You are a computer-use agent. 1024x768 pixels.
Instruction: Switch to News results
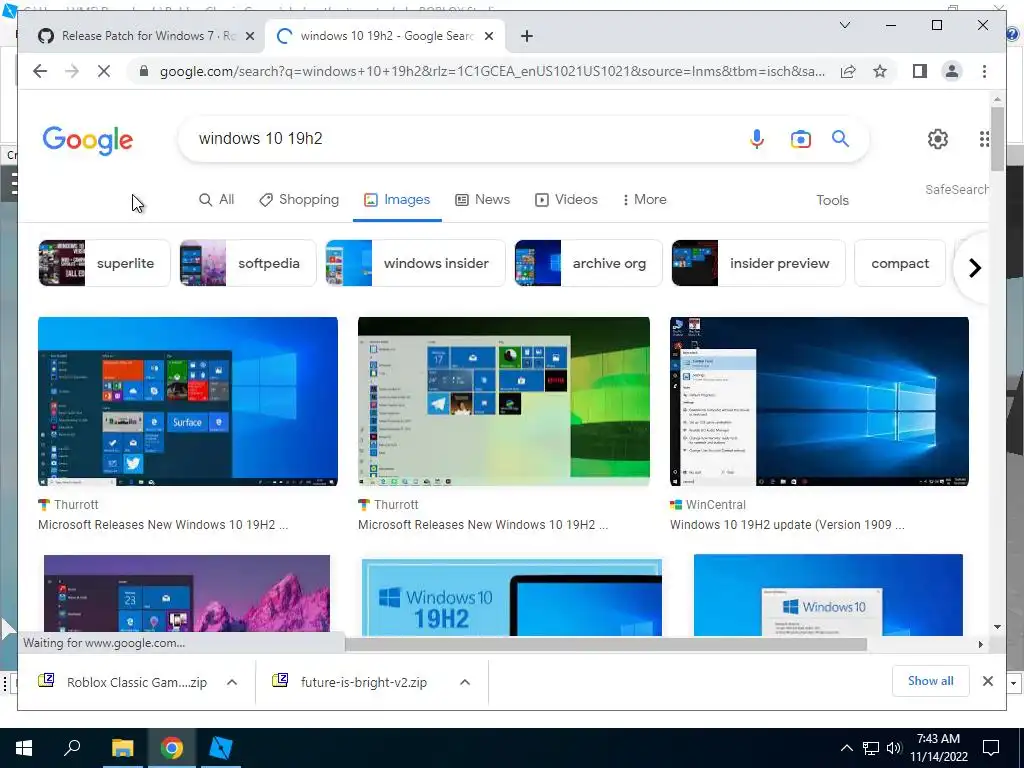(x=483, y=200)
